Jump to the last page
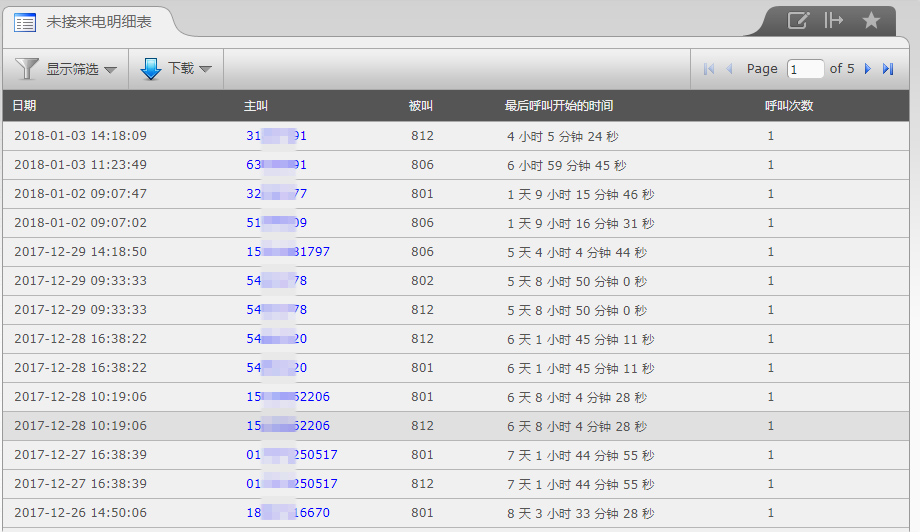This screenshot has height=532, width=920. (887, 69)
